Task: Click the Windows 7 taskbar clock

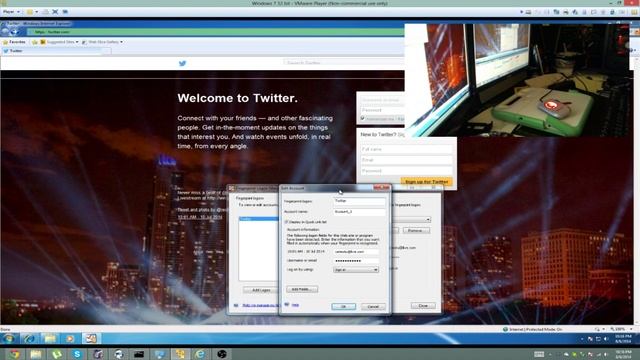Action: click(x=623, y=339)
